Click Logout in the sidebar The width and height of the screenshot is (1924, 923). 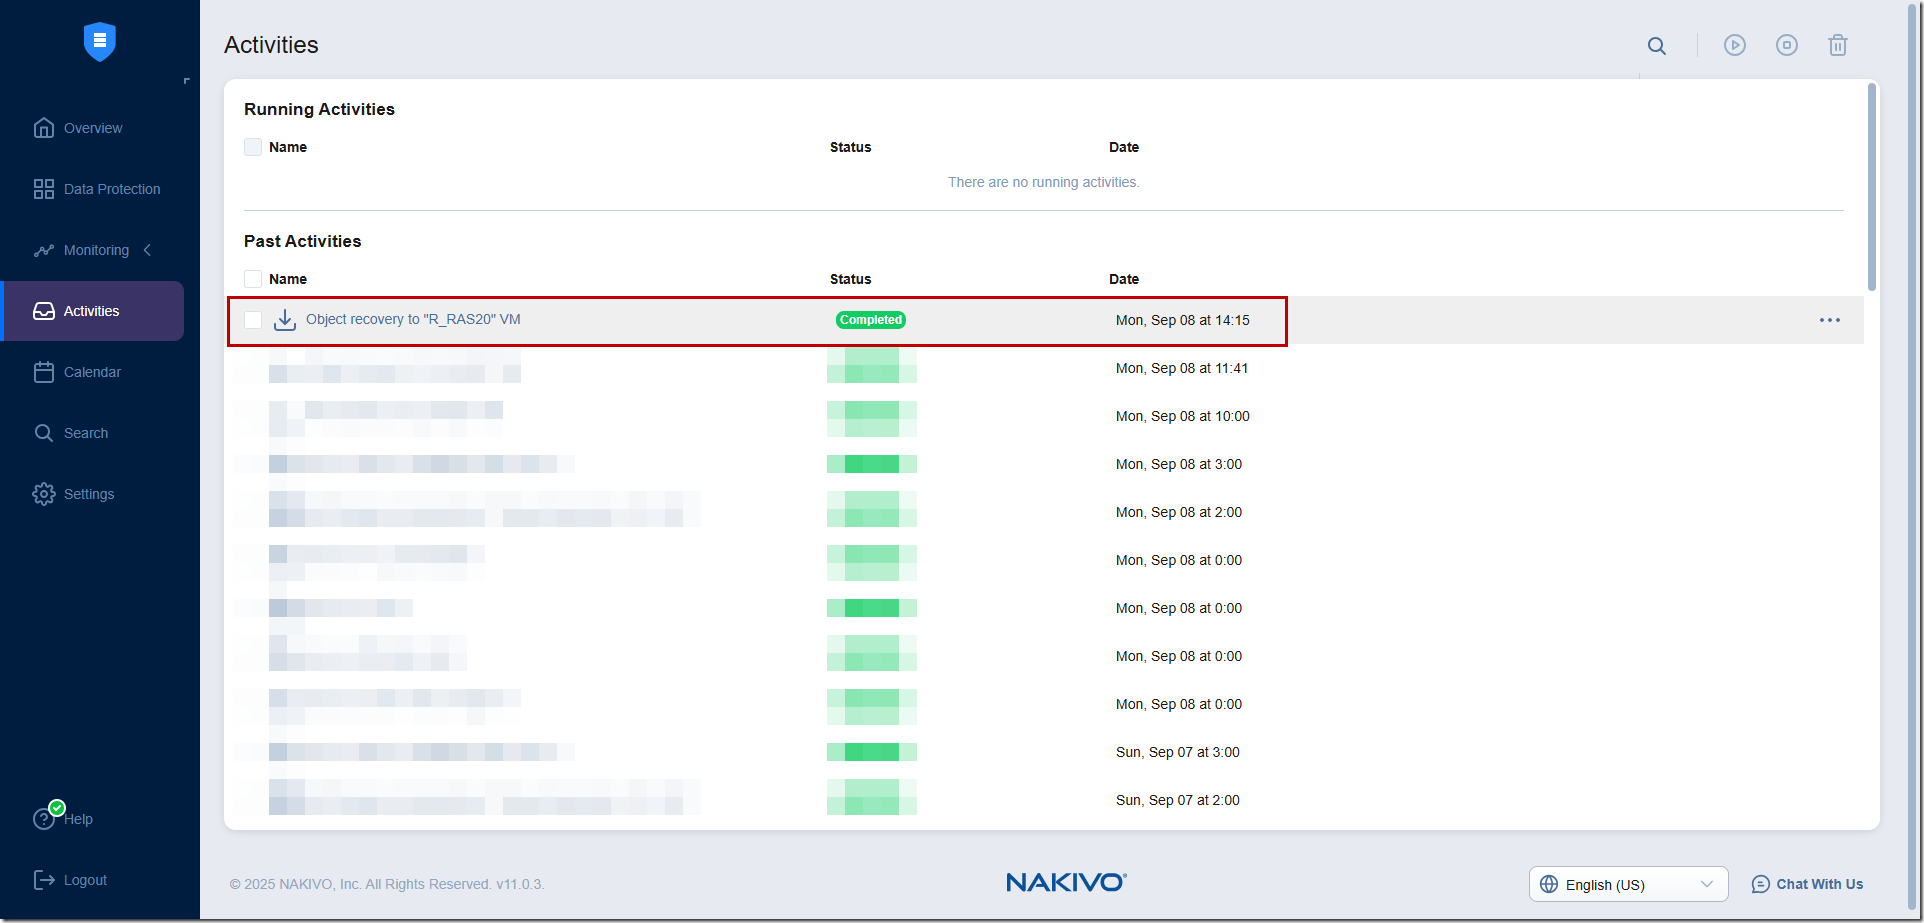(x=85, y=880)
